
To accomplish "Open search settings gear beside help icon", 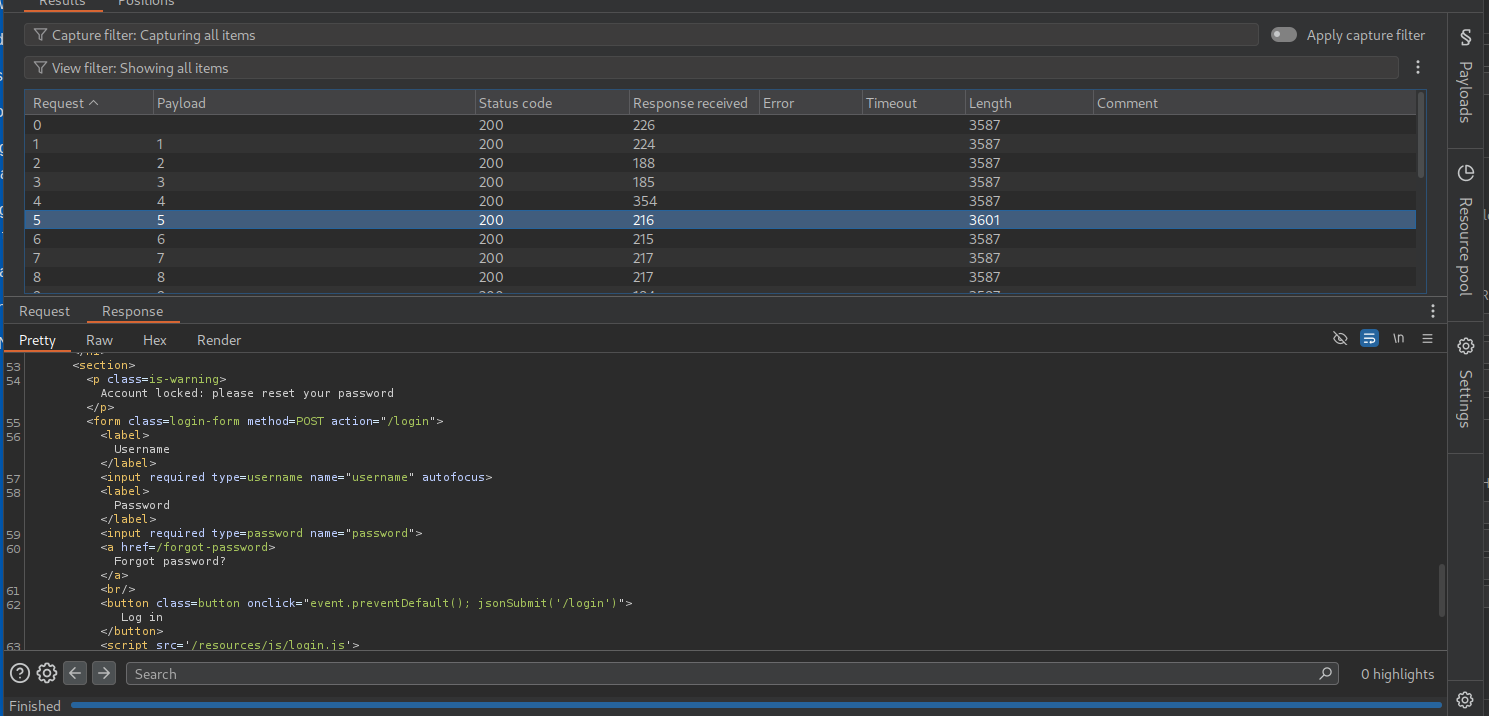I will (x=47, y=674).
